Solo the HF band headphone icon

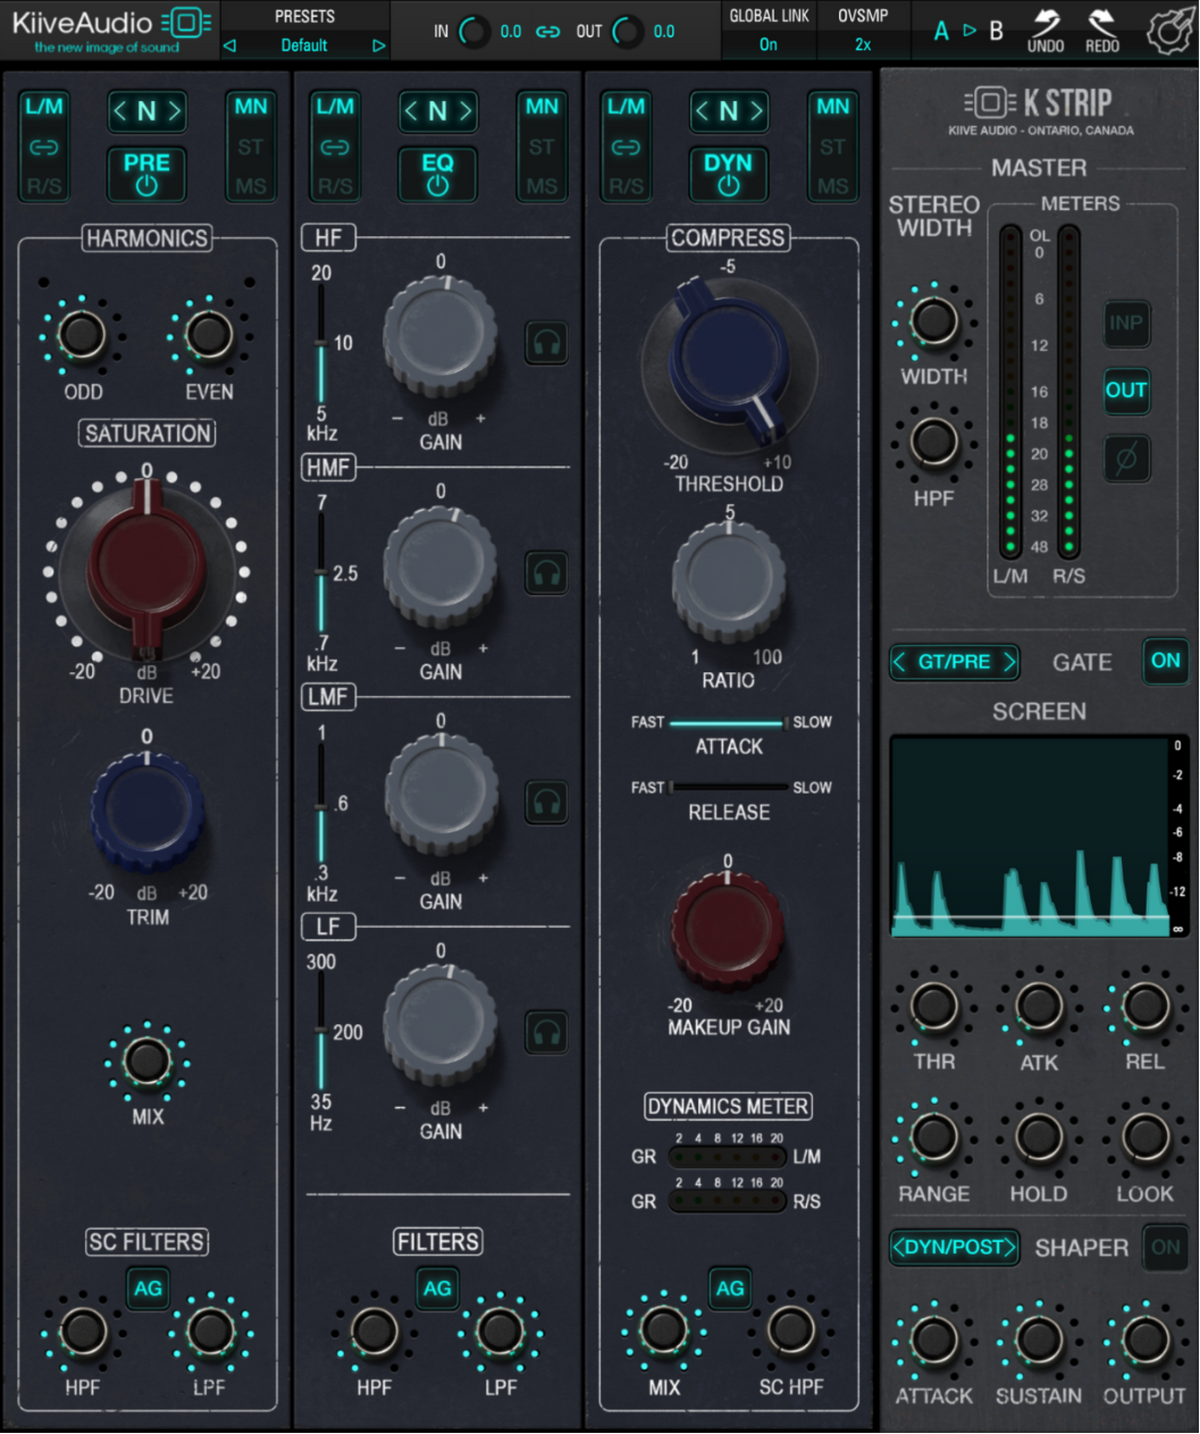(x=546, y=343)
